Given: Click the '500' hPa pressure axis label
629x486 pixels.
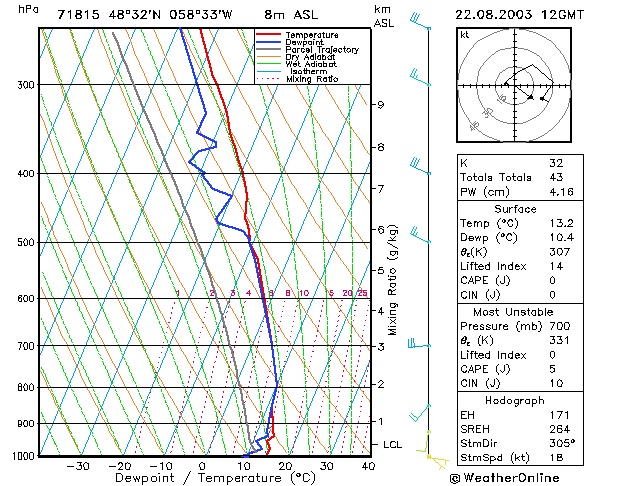Looking at the screenshot, I should pyautogui.click(x=26, y=243).
